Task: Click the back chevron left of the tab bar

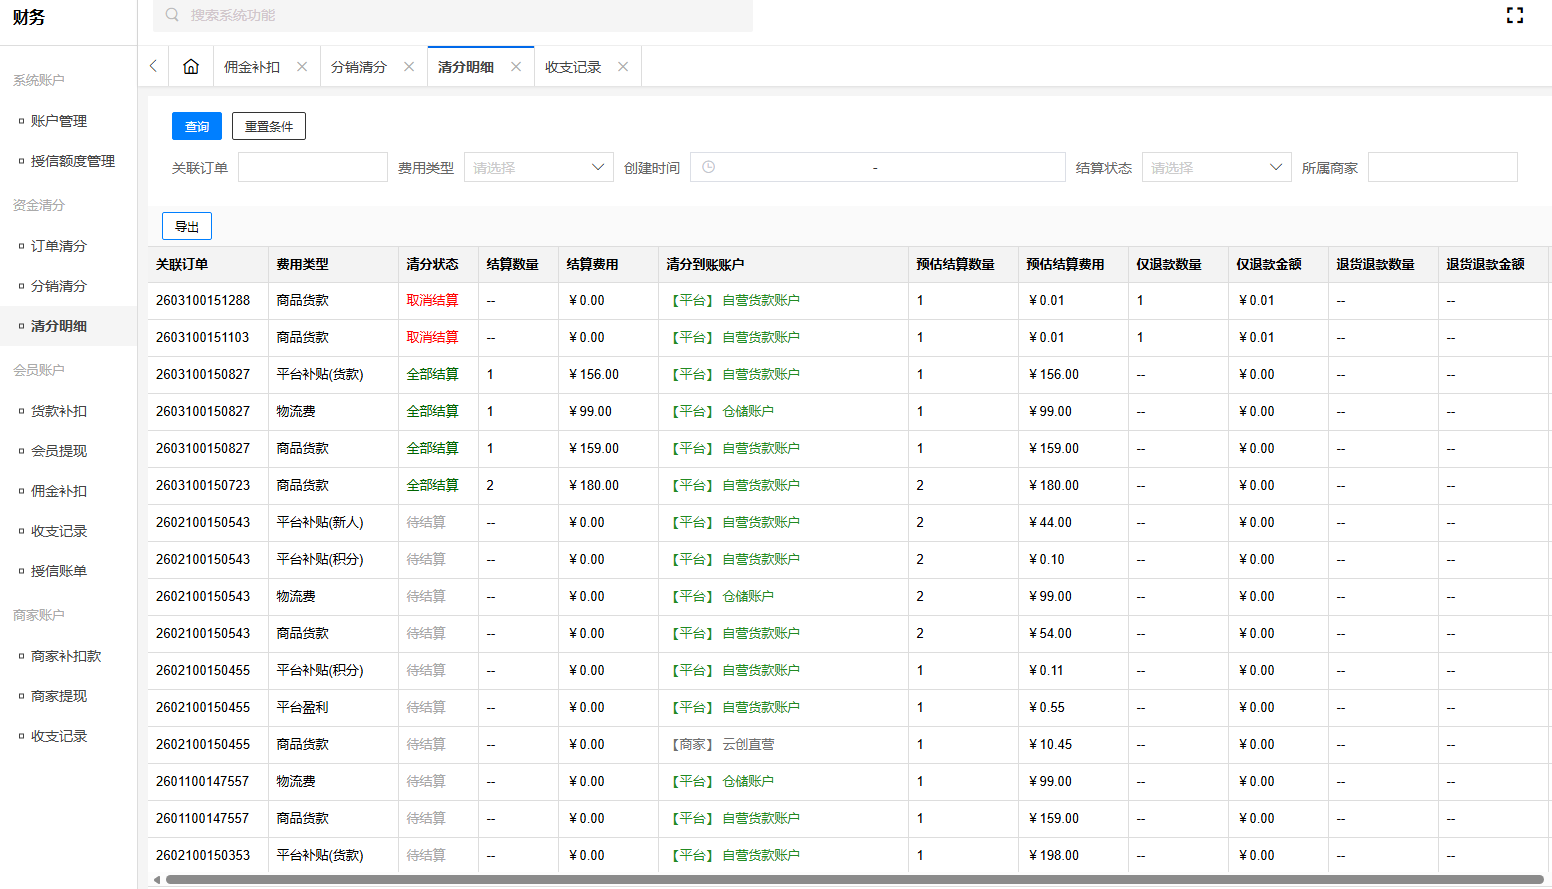Action: point(152,65)
